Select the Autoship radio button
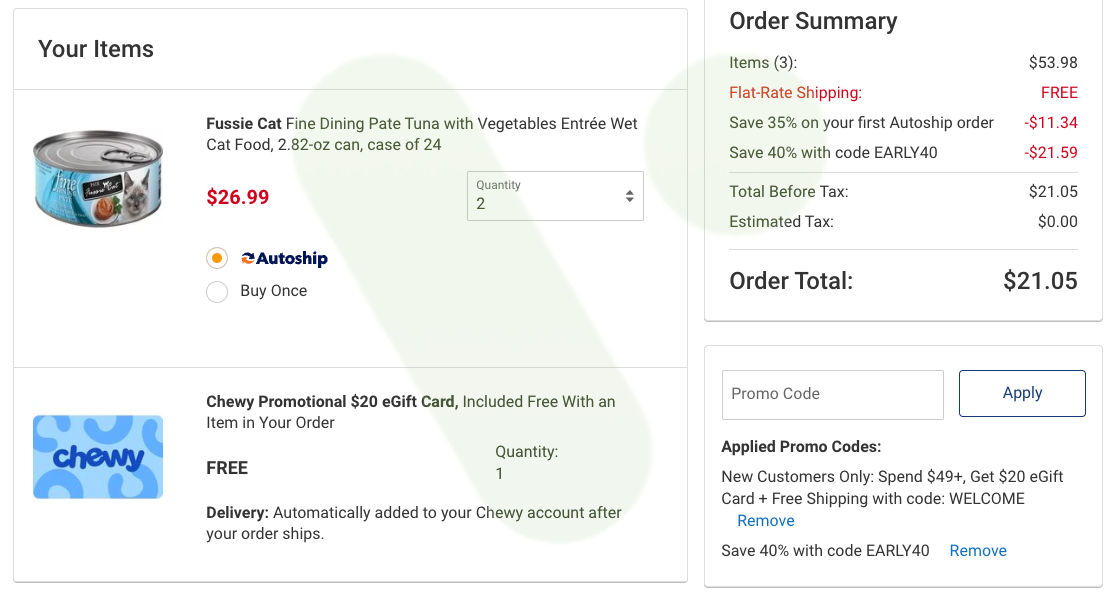The image size is (1119, 597). (x=217, y=258)
